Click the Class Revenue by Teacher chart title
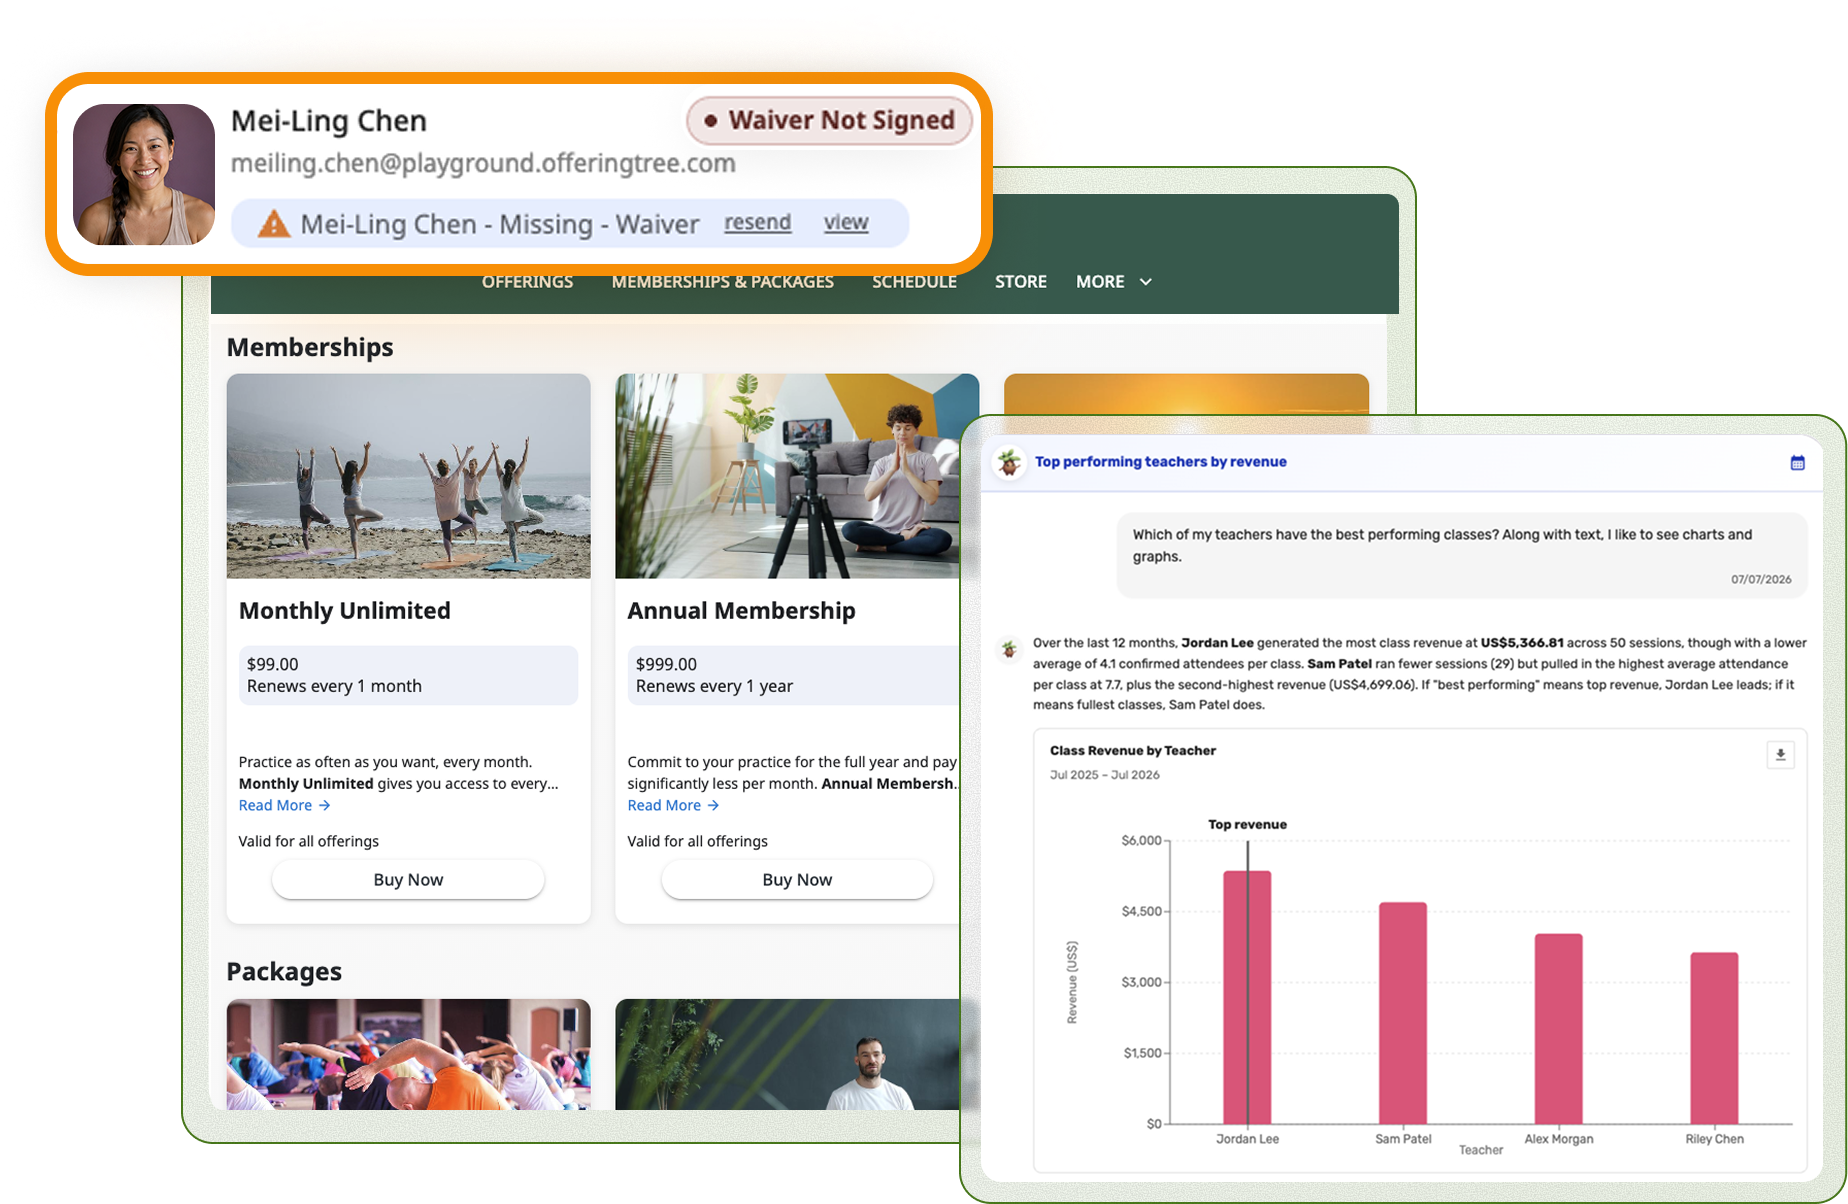 click(x=1133, y=751)
